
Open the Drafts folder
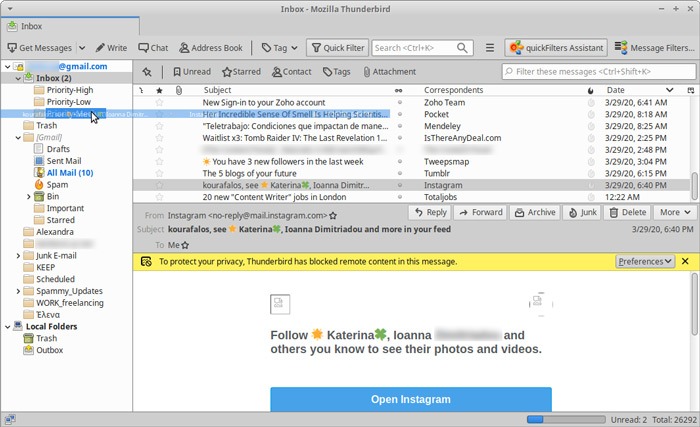(58, 149)
